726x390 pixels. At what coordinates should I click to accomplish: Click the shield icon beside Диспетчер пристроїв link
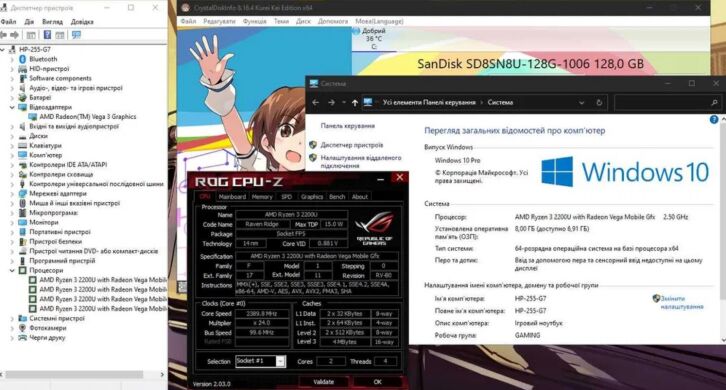pyautogui.click(x=313, y=145)
